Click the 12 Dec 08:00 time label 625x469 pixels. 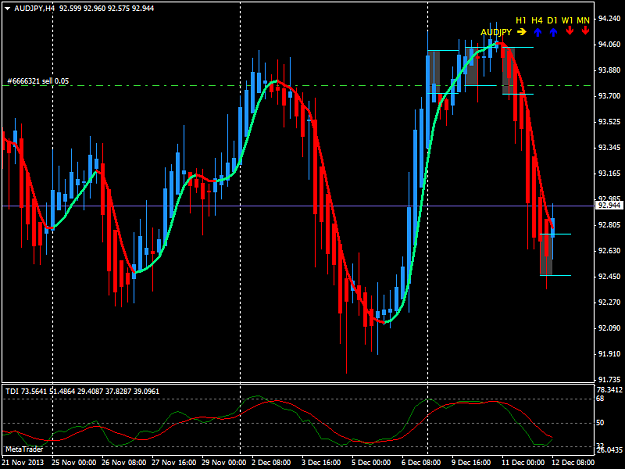pos(573,462)
